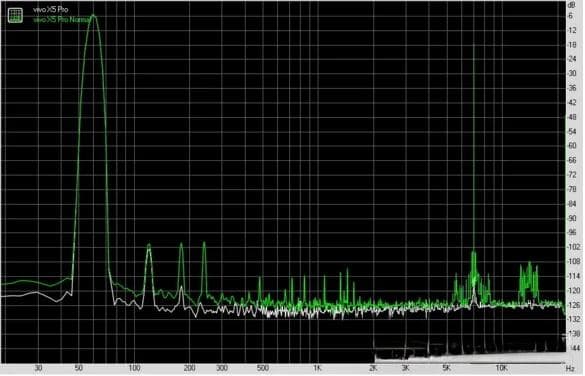Click the 10K label on the frequency axis
The image size is (585, 376).
(501, 368)
